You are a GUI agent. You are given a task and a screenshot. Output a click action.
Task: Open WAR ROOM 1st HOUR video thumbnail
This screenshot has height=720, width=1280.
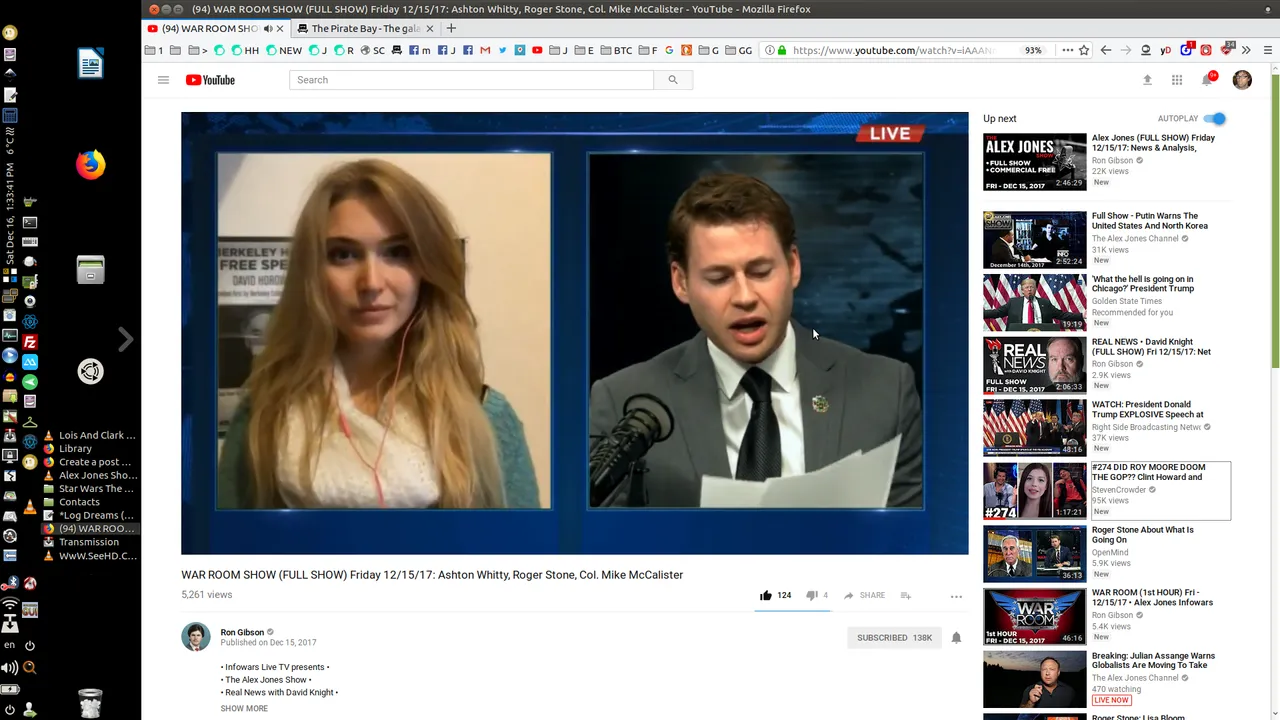[x=1034, y=616]
